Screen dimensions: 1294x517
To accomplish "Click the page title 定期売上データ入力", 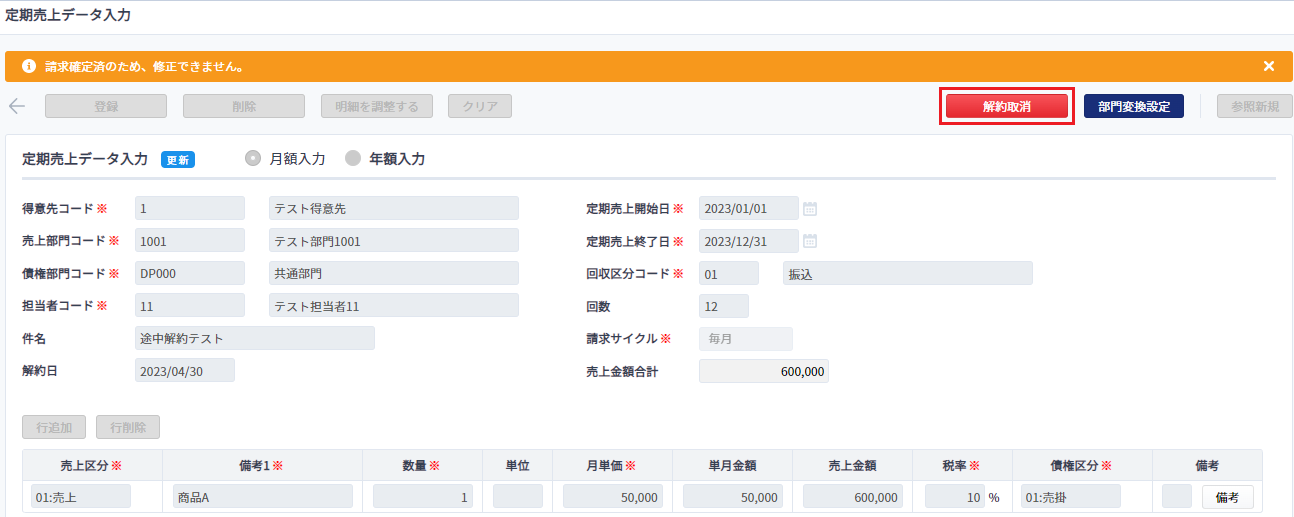I will tap(68, 16).
